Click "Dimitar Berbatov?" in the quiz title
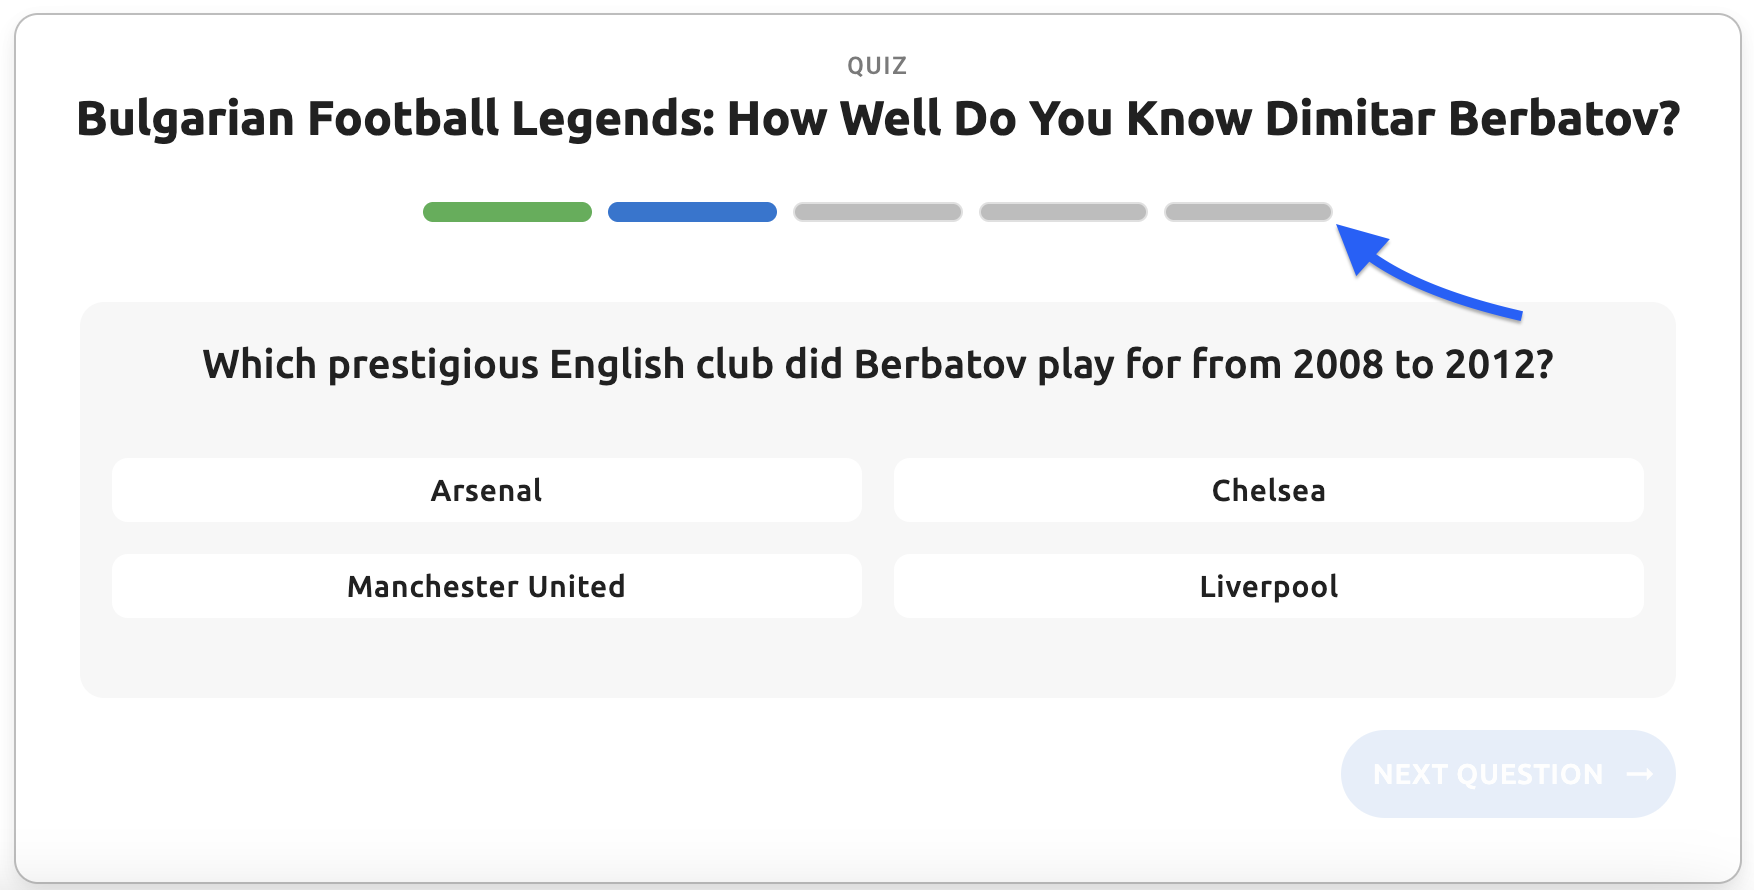This screenshot has width=1754, height=890. click(1472, 119)
